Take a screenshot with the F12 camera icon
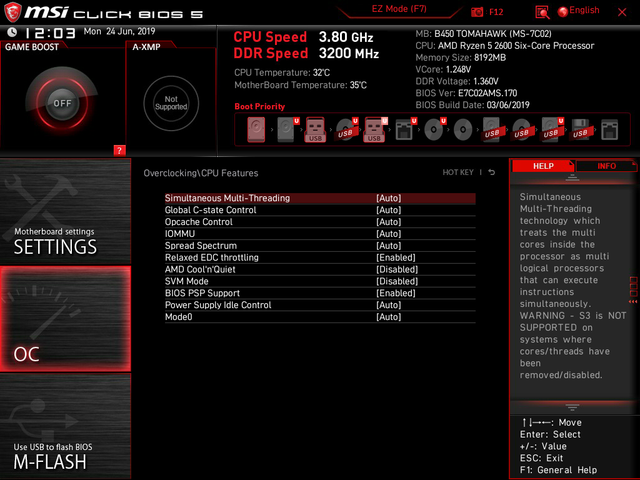Viewport: 640px width, 480px height. 477,12
